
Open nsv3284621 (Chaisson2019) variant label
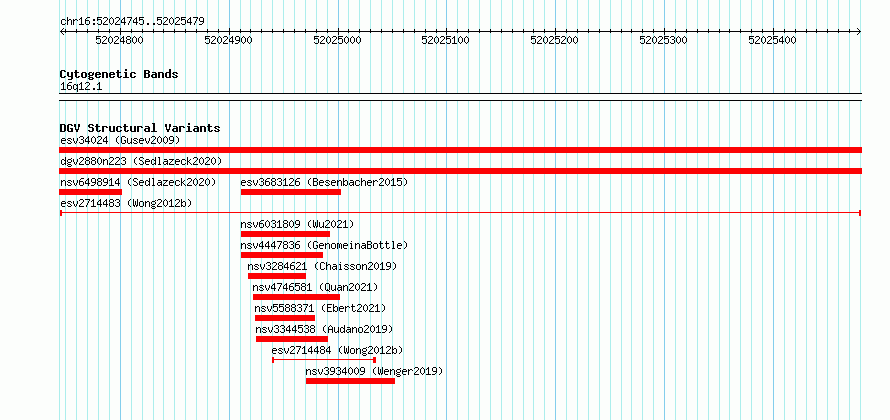[322, 266]
